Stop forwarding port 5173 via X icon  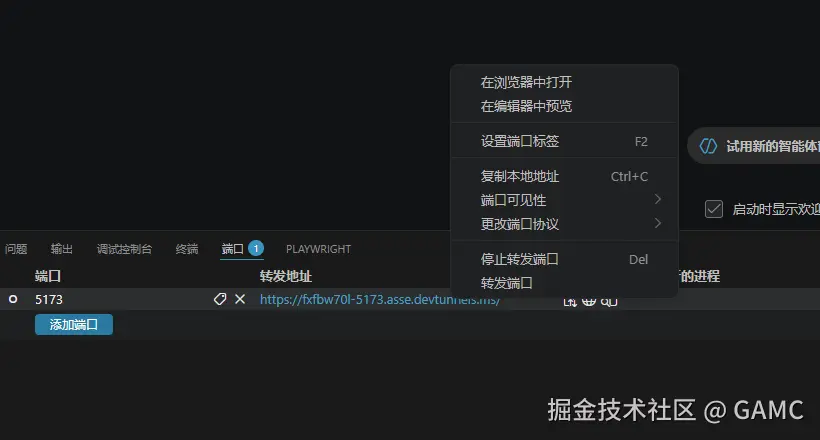tap(240, 299)
